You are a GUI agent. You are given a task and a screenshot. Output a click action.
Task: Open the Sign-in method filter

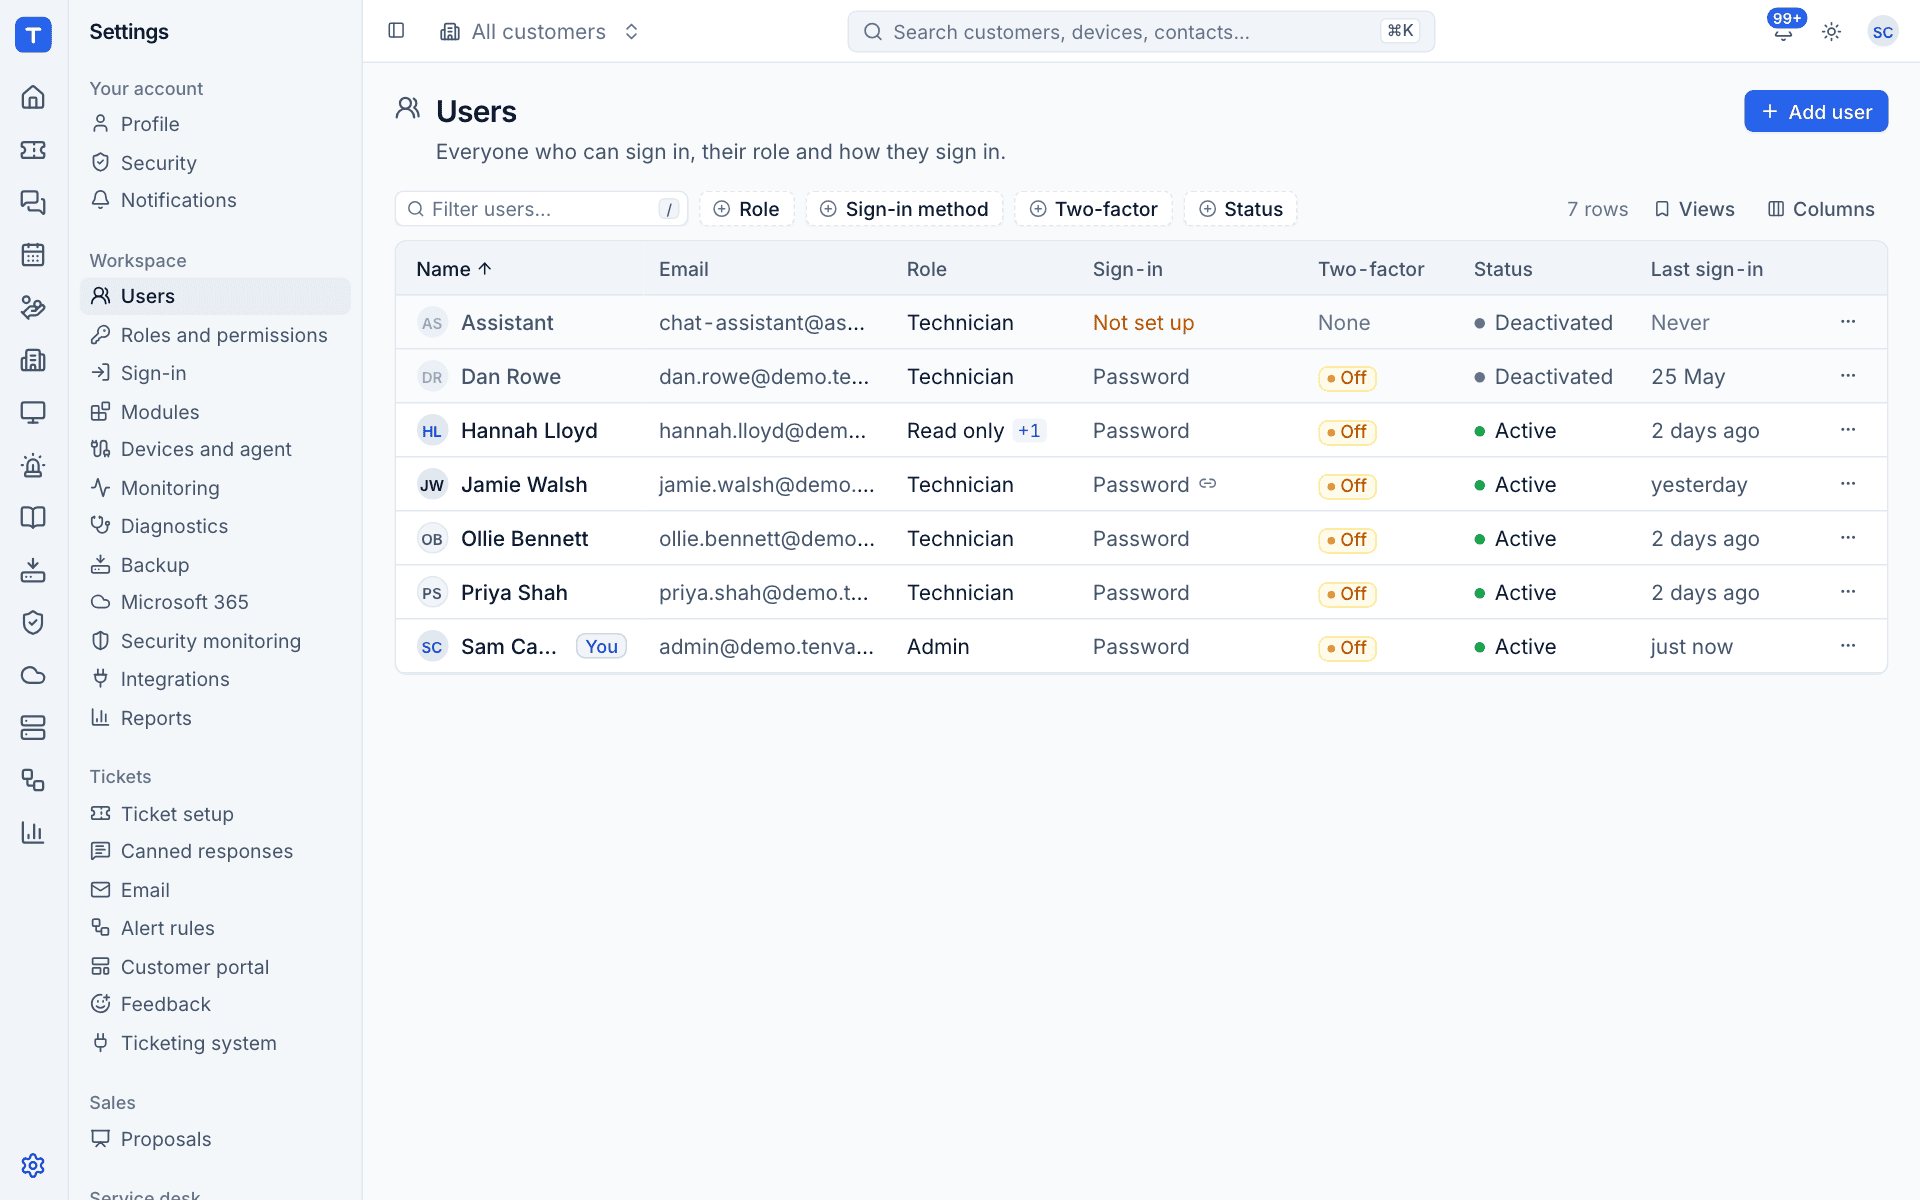click(x=904, y=209)
